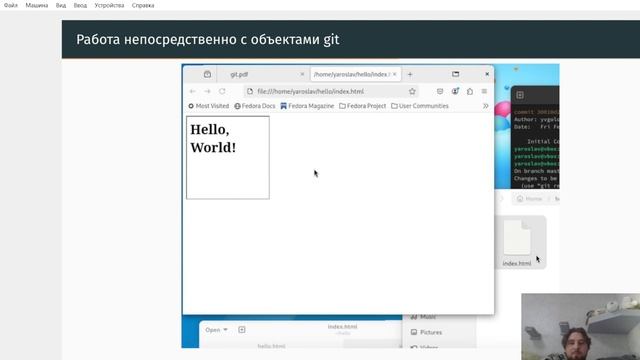640x360 pixels.
Task: Open the Справка menu
Action: click(x=143, y=5)
